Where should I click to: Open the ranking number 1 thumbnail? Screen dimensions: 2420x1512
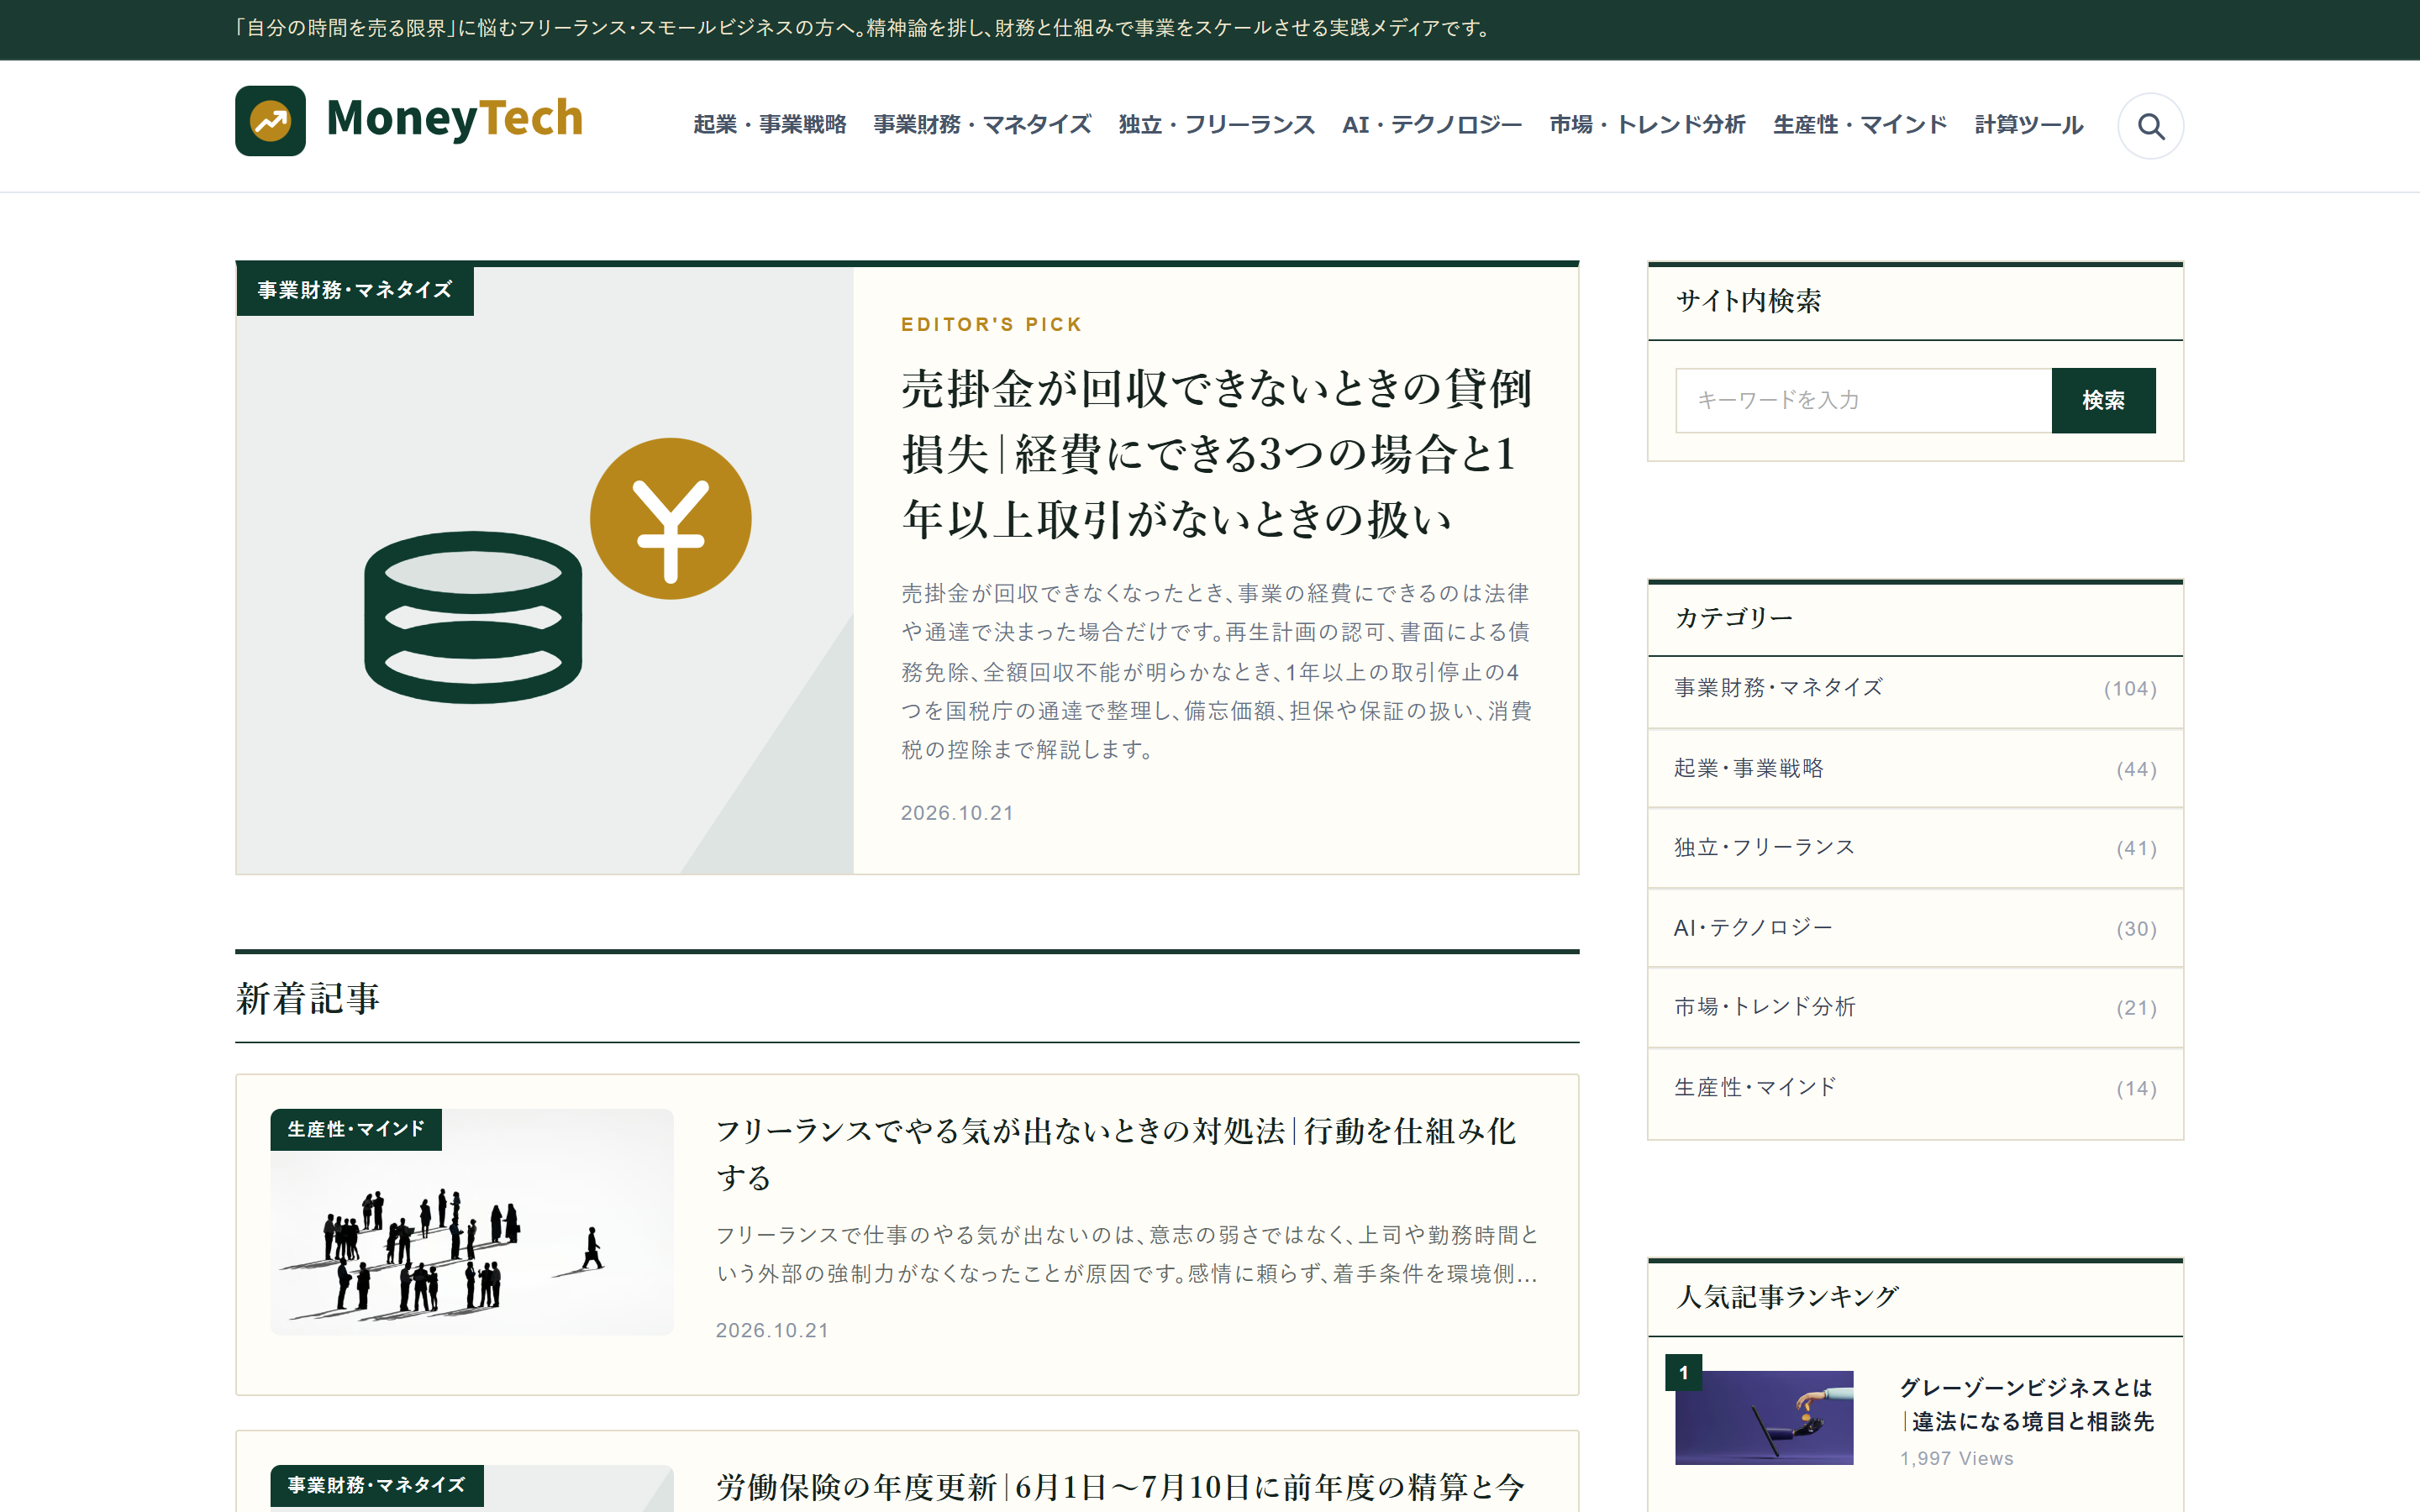click(1764, 1417)
